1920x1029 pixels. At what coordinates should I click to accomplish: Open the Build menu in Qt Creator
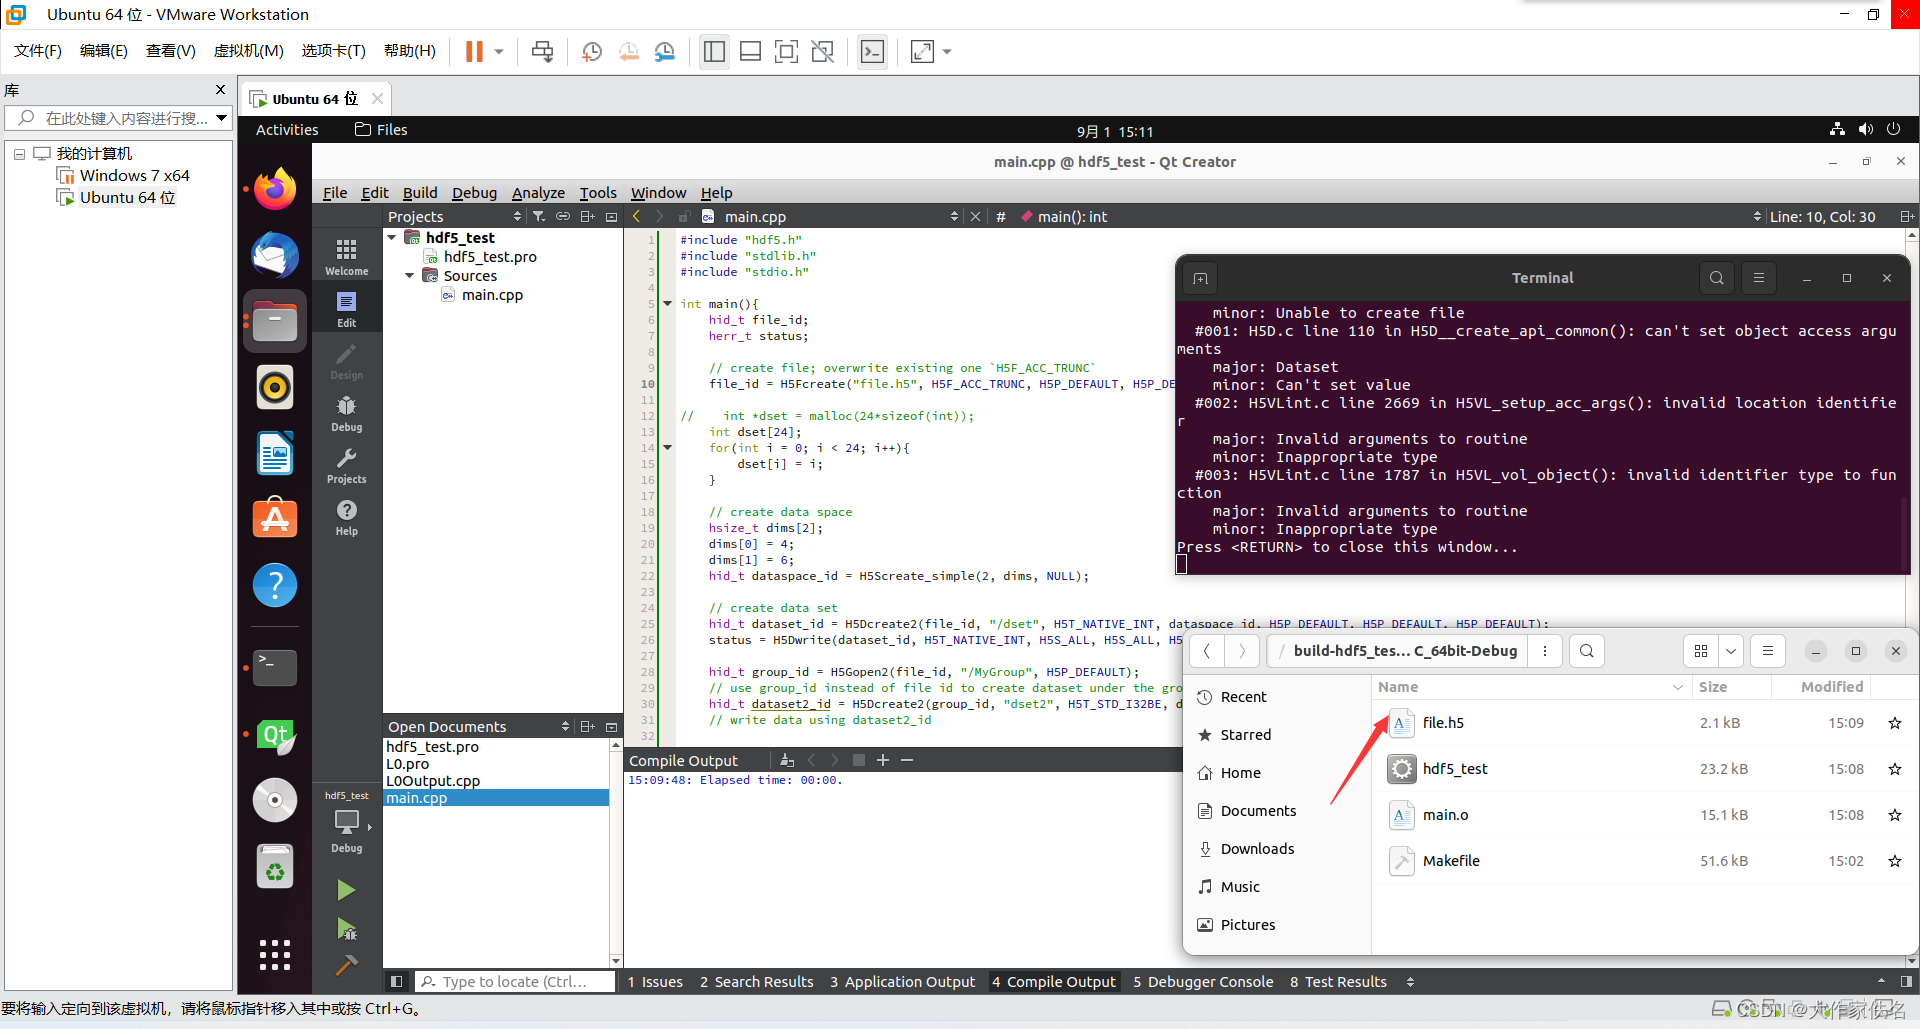(419, 192)
